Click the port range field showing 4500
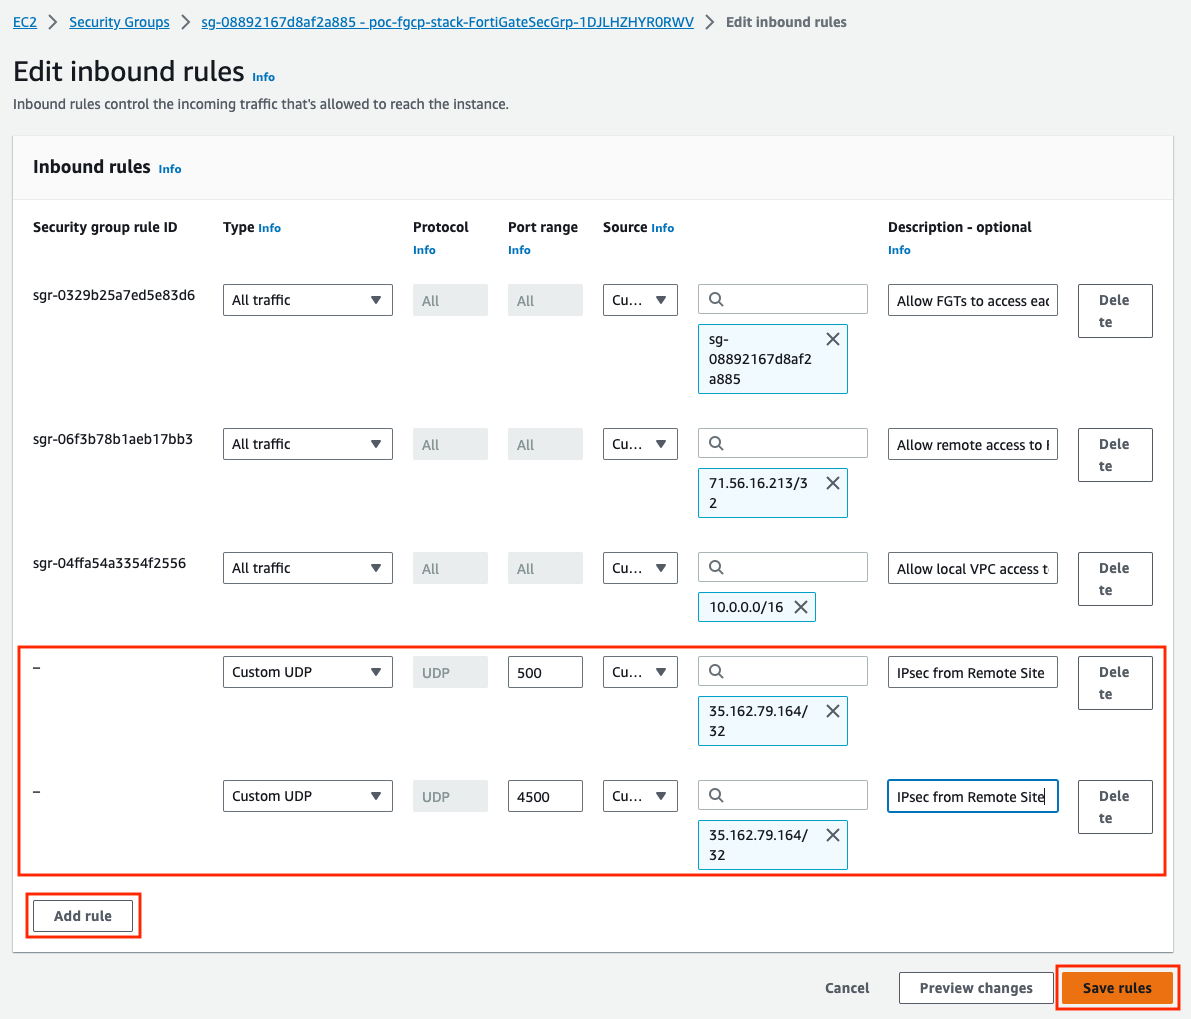This screenshot has width=1191, height=1019. [x=545, y=796]
